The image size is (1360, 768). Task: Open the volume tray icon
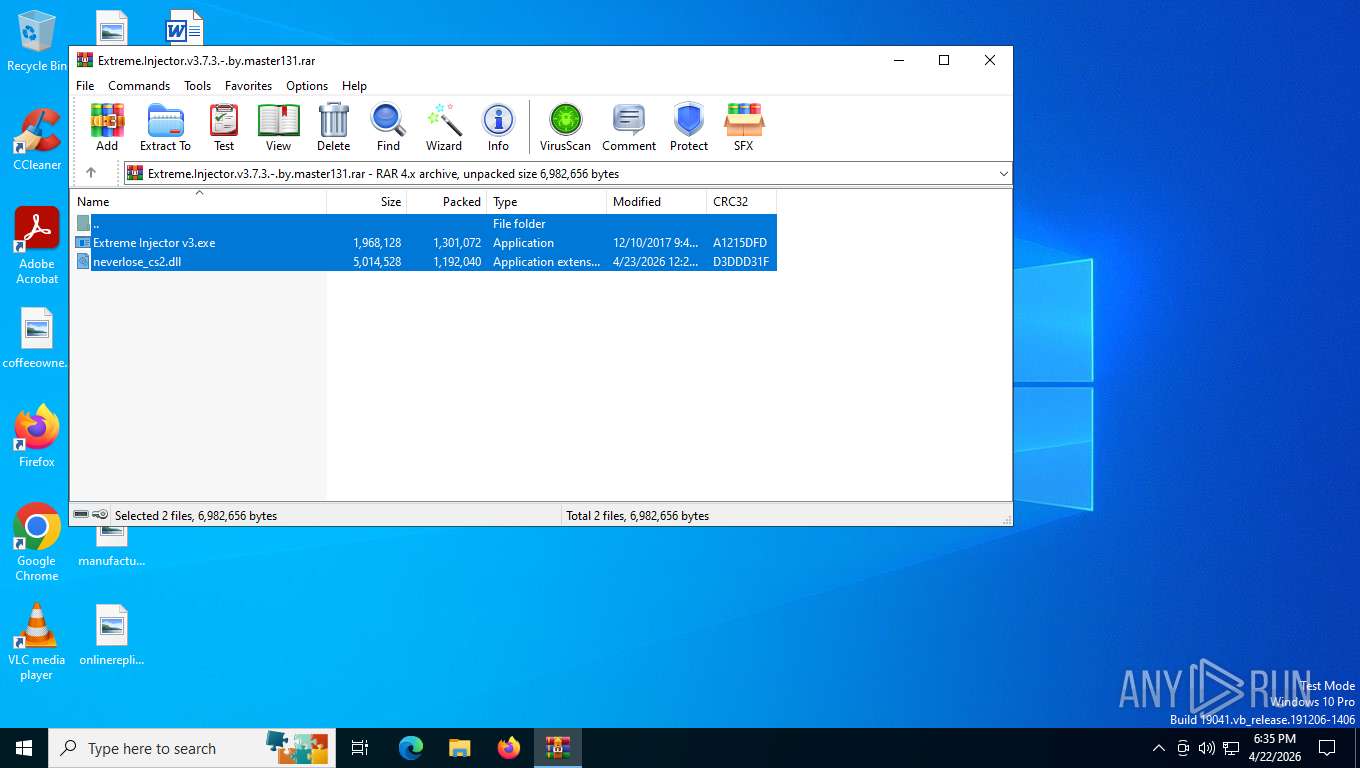click(x=1206, y=748)
